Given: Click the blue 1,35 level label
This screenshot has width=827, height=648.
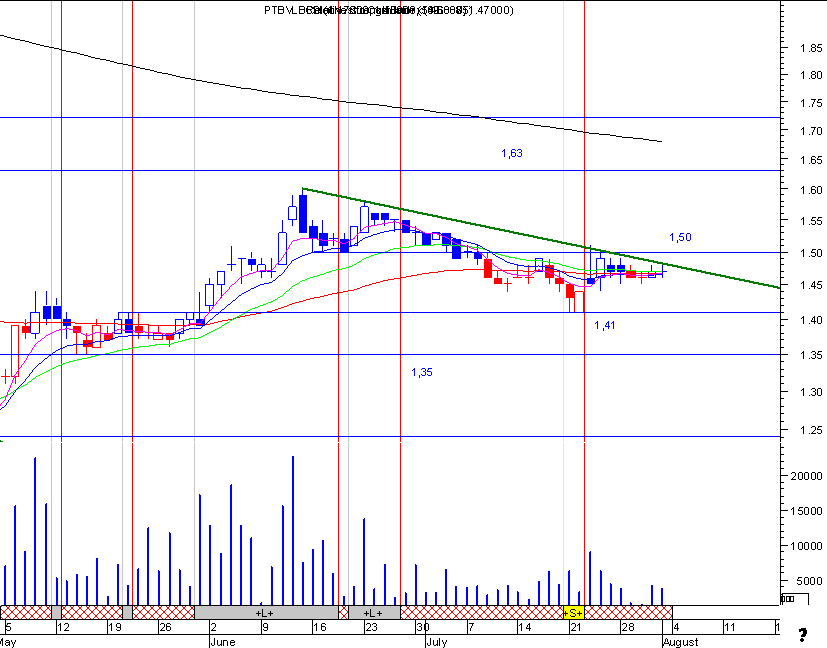Looking at the screenshot, I should point(422,372).
